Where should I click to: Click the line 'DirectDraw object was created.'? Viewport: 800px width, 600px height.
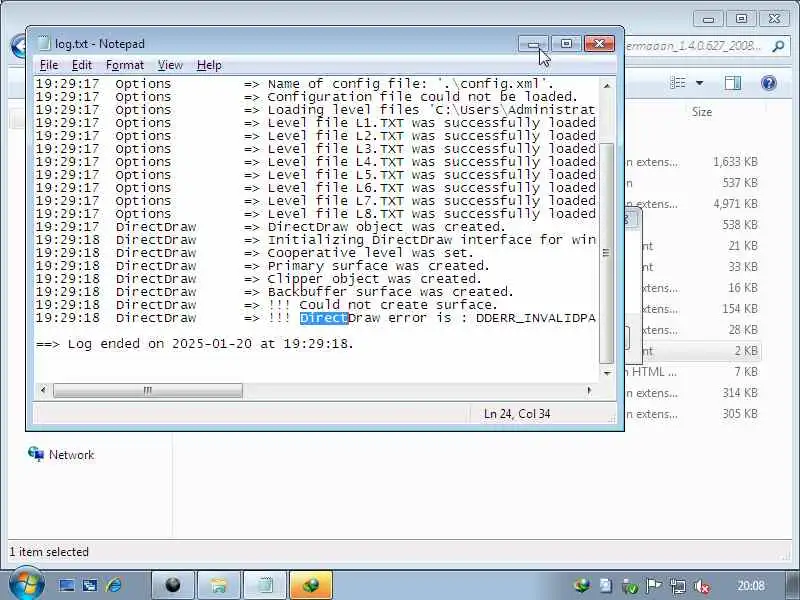tap(387, 227)
